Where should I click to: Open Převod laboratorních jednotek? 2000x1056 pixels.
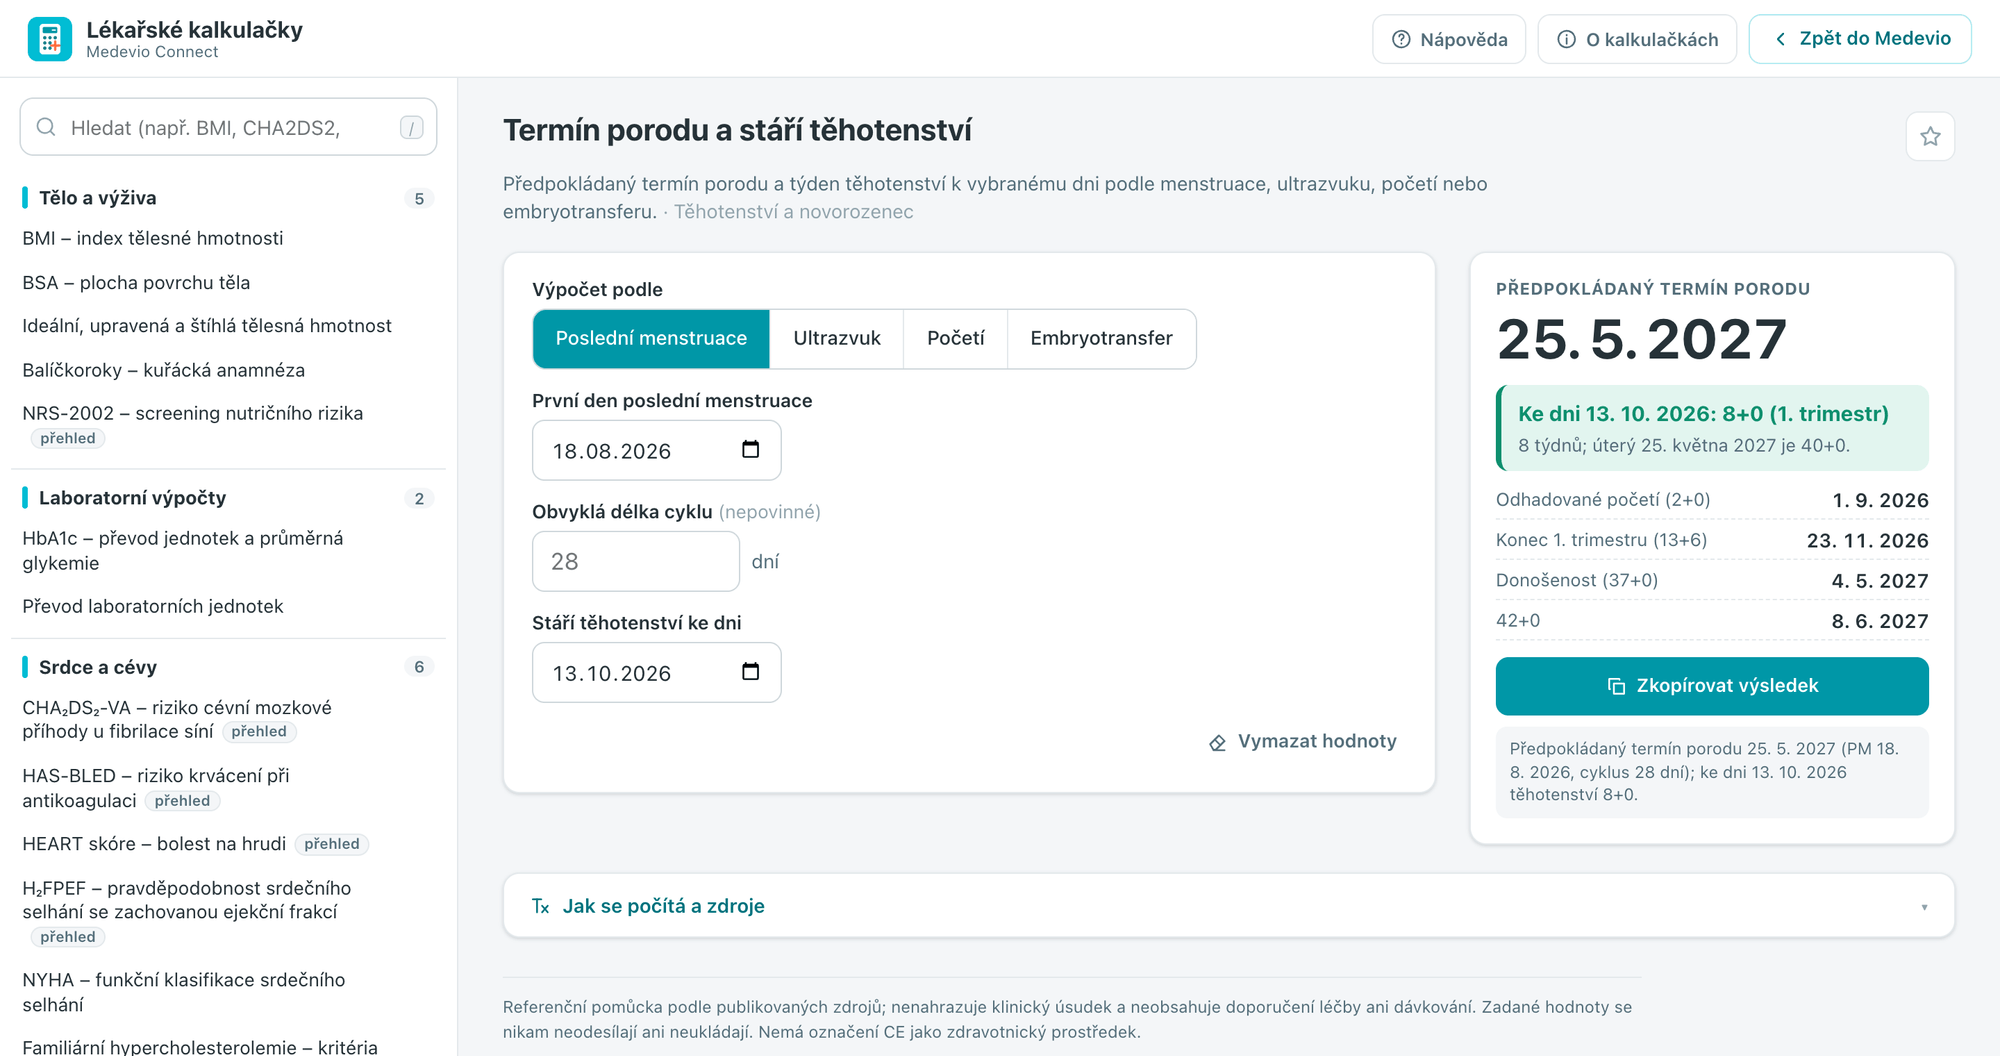click(153, 606)
